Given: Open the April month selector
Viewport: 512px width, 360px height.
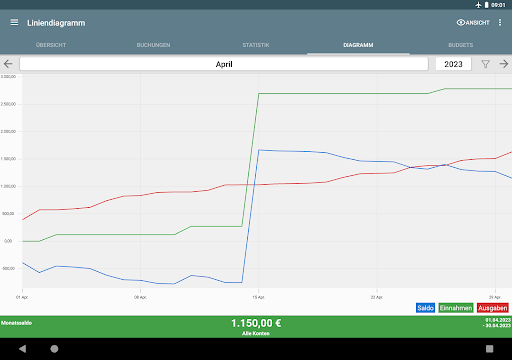Looking at the screenshot, I should click(224, 64).
